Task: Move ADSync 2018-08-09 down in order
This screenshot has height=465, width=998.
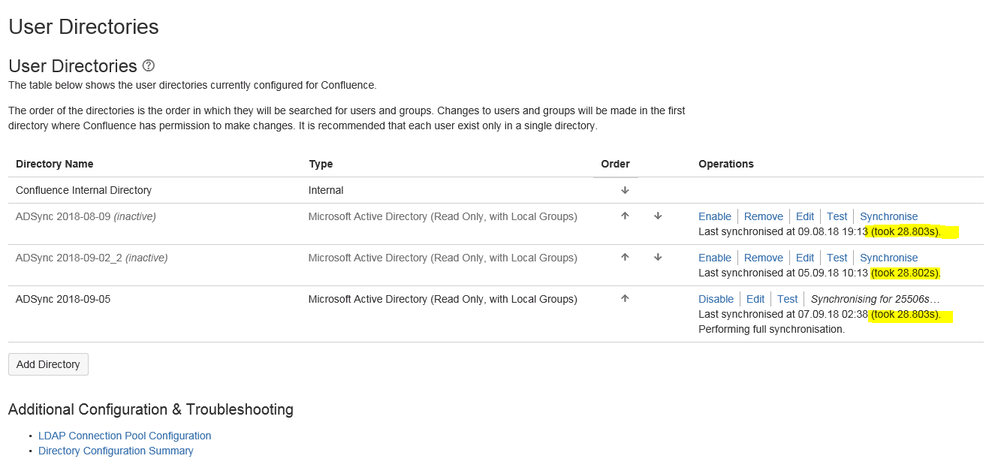Action: tap(658, 216)
